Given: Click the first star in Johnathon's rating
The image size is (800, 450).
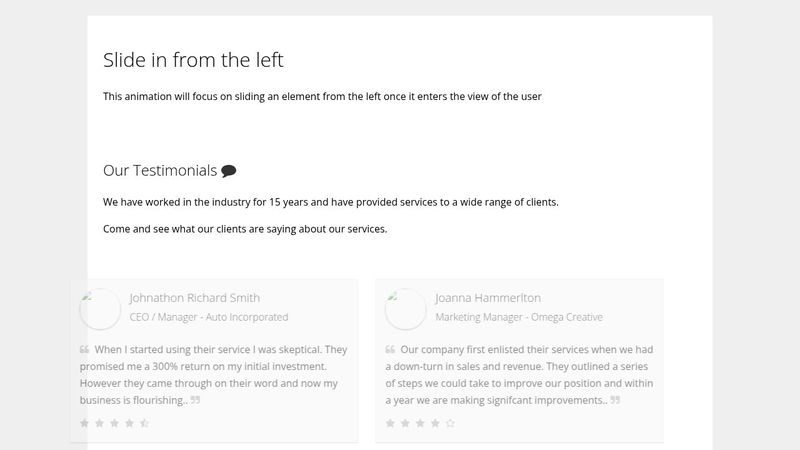Looking at the screenshot, I should [x=85, y=423].
